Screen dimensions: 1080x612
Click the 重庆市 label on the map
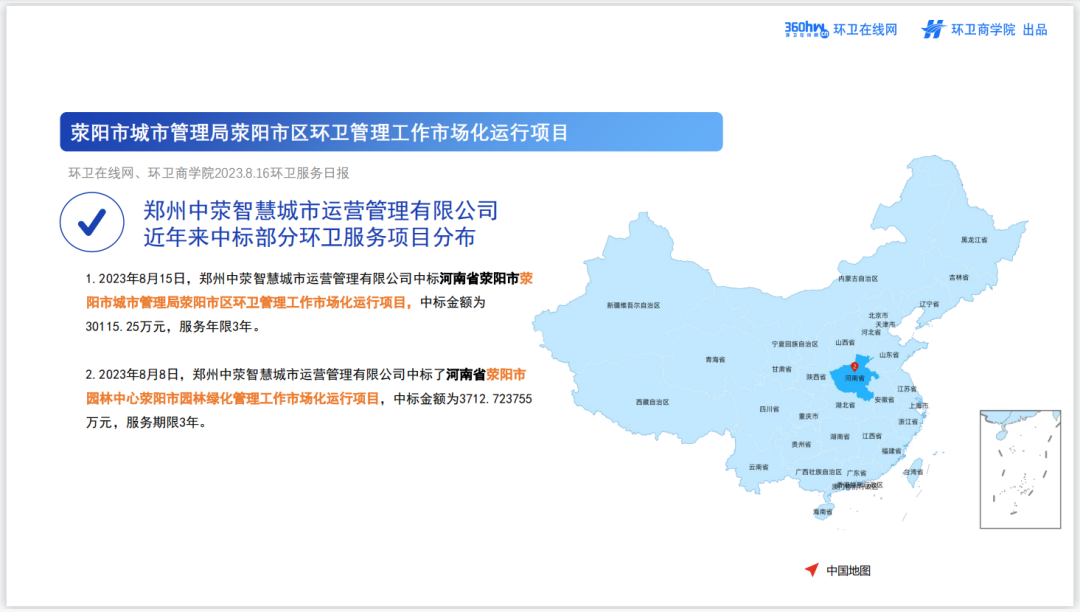coord(808,416)
